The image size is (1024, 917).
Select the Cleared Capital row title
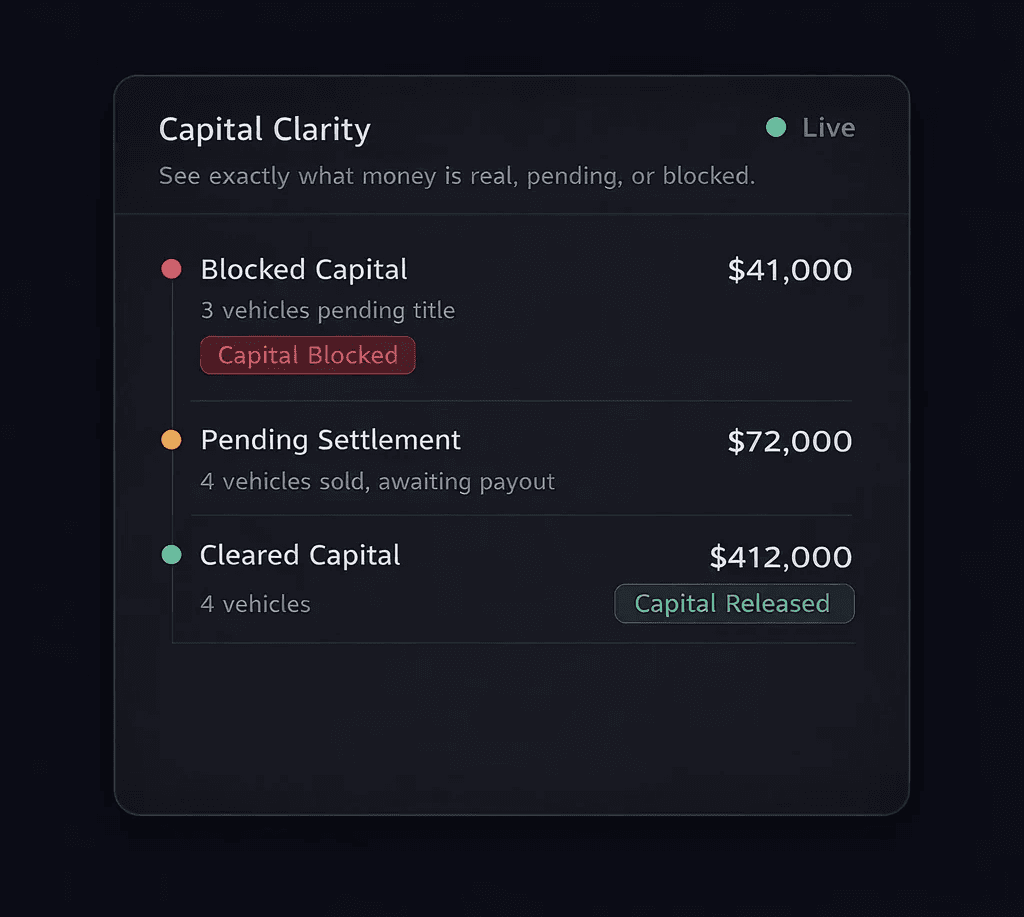[300, 556]
